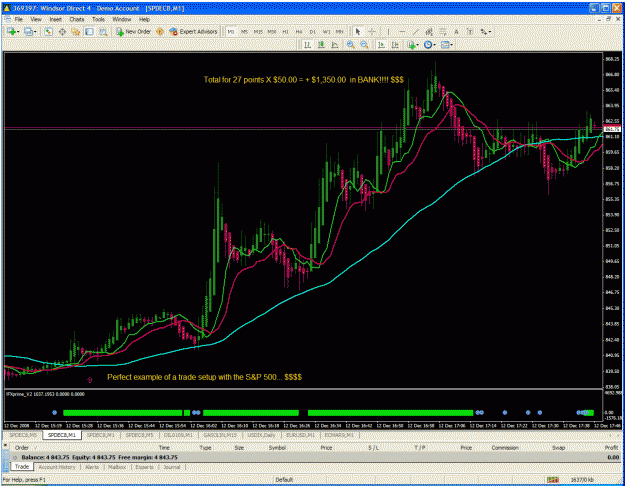The width and height of the screenshot is (625, 486).
Task: Open the Charts menu
Action: [x=77, y=19]
